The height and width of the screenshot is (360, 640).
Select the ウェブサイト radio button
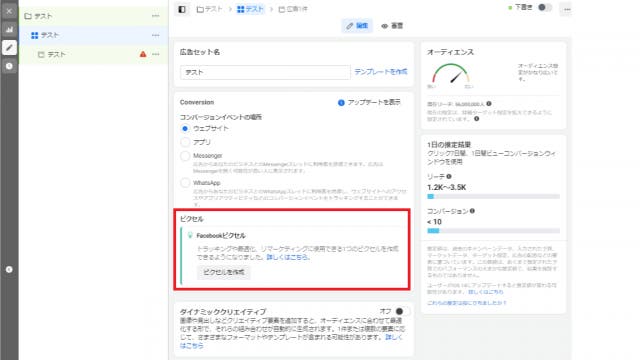pyautogui.click(x=185, y=128)
